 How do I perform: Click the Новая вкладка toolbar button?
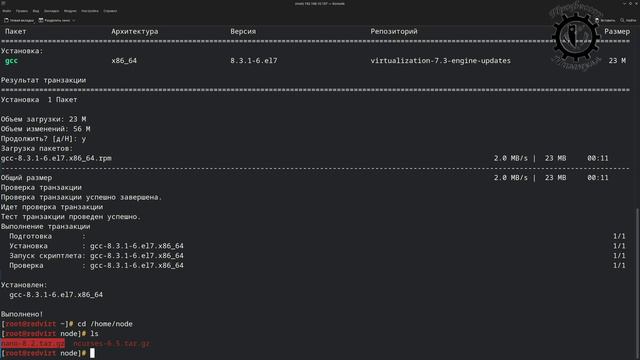19,20
